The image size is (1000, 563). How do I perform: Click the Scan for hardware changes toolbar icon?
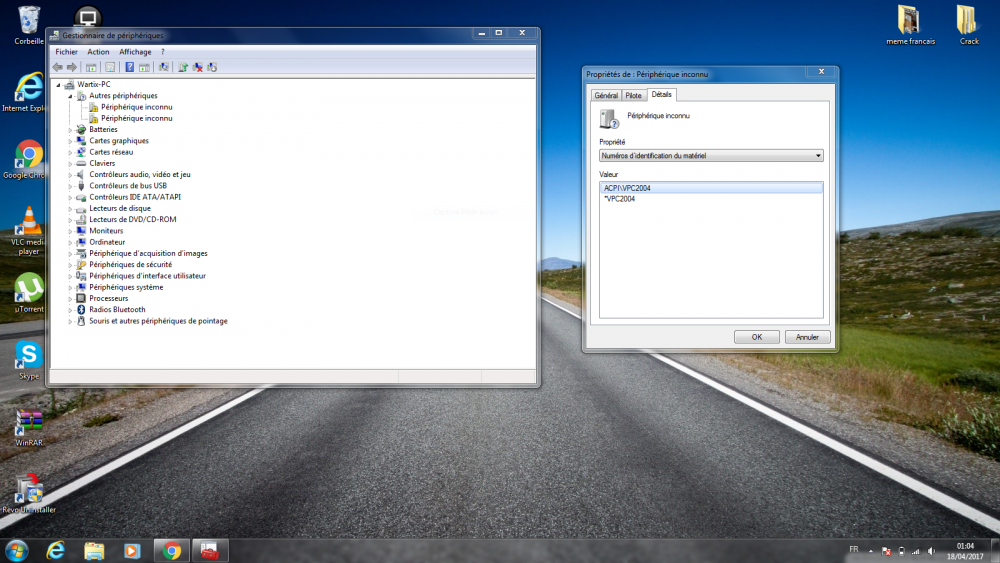pyautogui.click(x=164, y=67)
